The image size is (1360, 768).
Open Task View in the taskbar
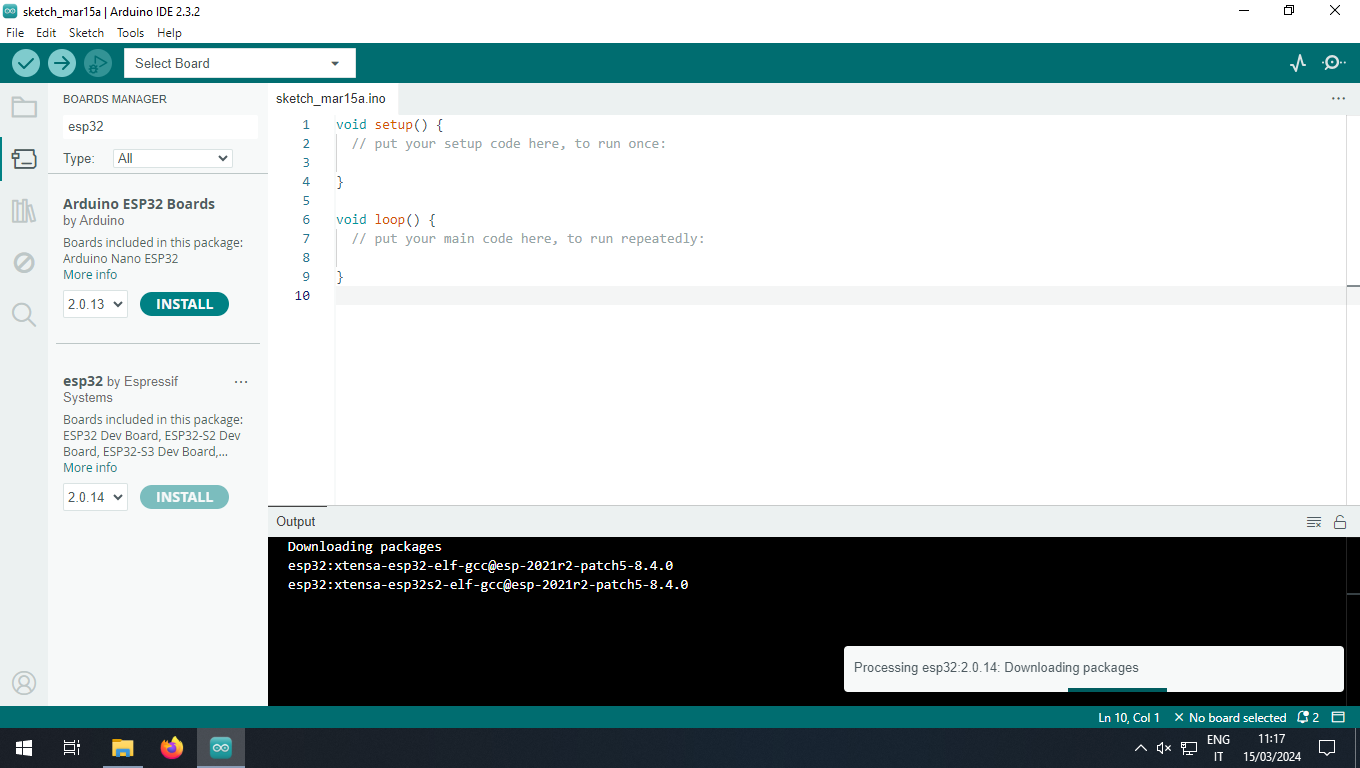pyautogui.click(x=72, y=748)
